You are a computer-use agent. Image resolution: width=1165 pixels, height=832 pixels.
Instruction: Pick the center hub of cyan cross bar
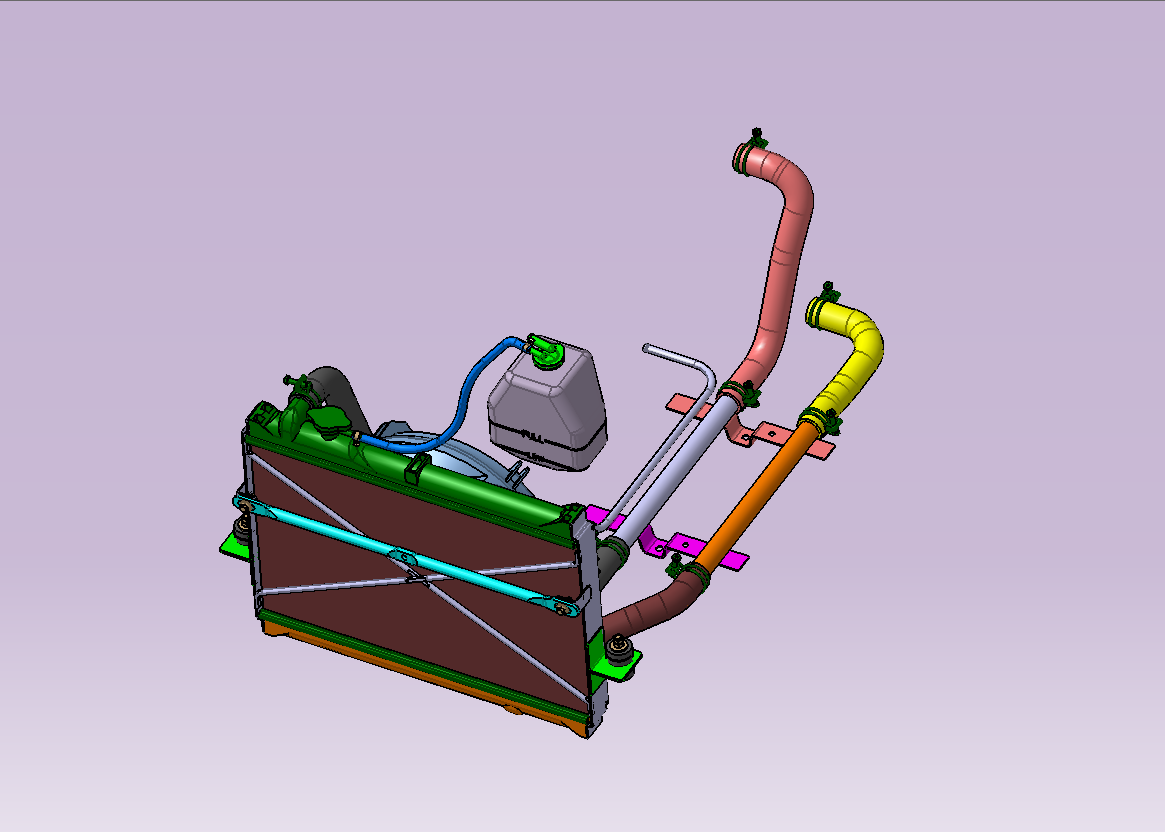(x=403, y=555)
